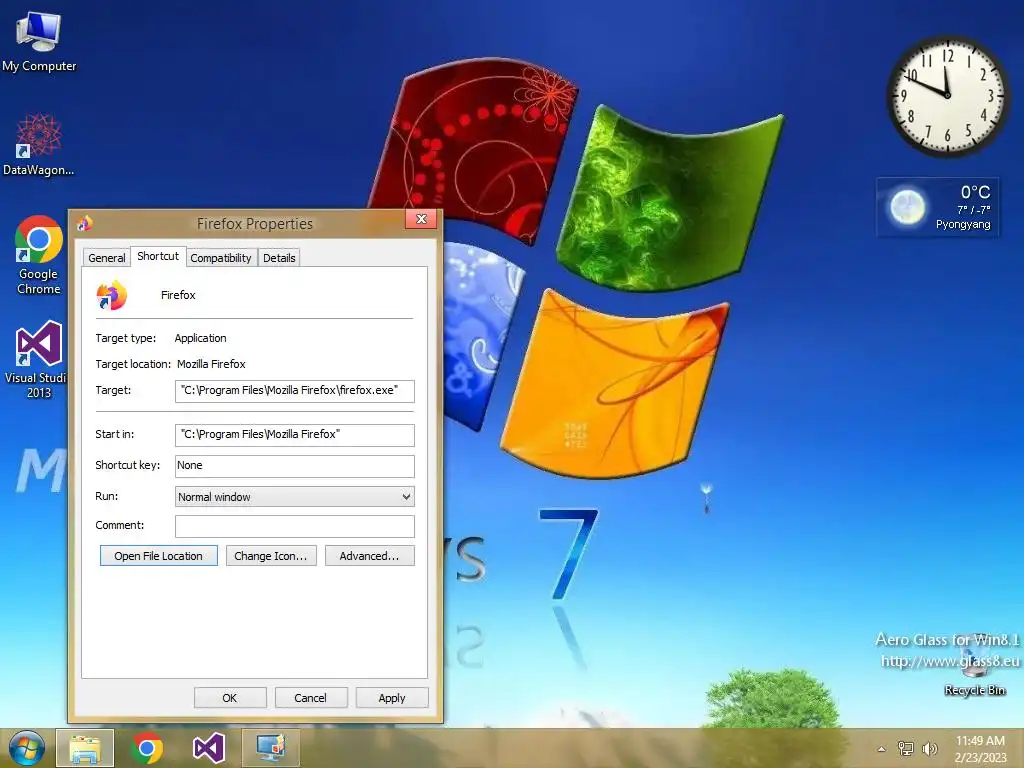Click the Apply button
This screenshot has width=1024, height=768.
tap(392, 697)
